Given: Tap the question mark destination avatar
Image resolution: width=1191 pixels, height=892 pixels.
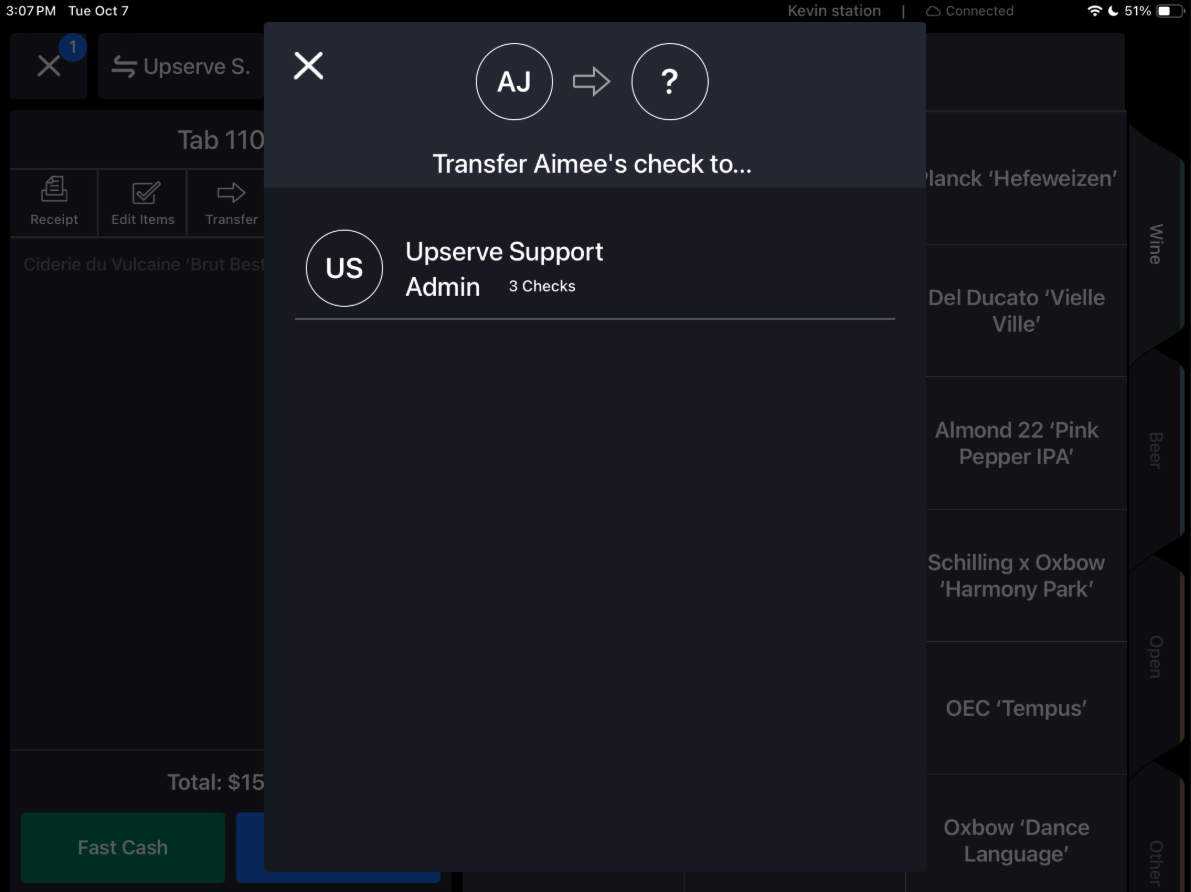Looking at the screenshot, I should pos(669,81).
